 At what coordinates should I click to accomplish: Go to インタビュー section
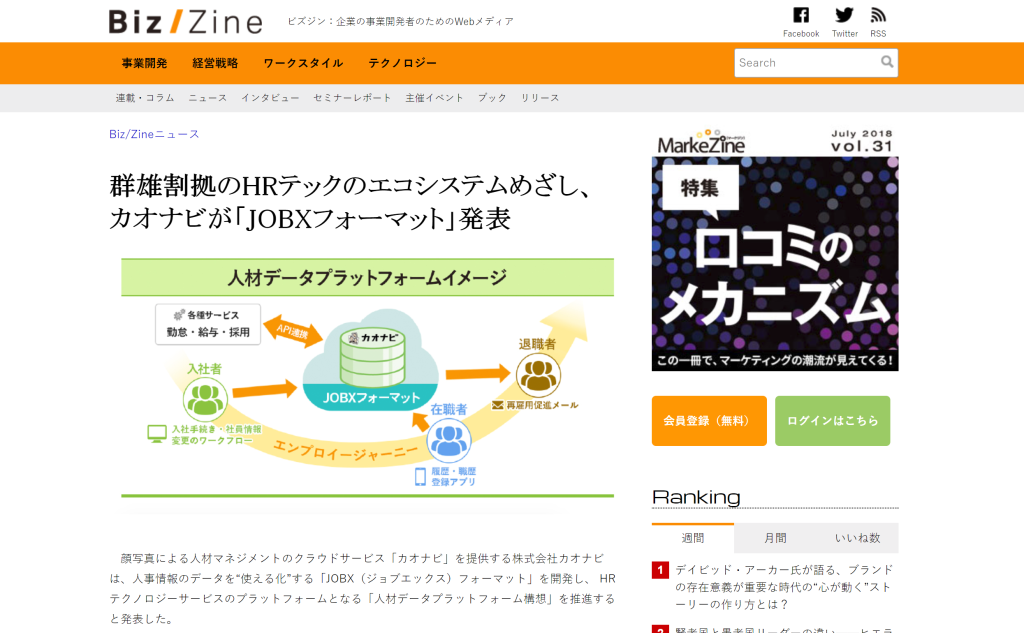point(270,98)
